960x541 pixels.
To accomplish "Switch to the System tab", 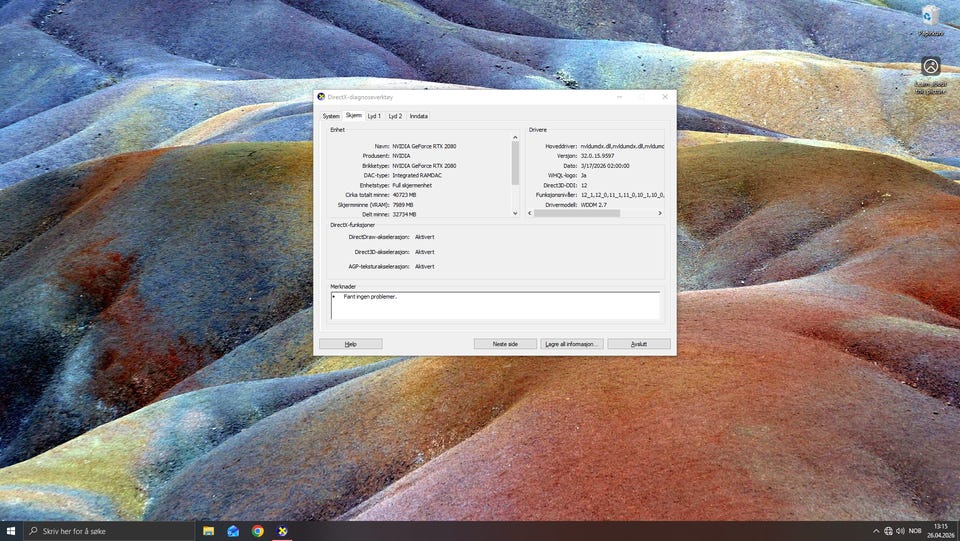I will click(x=331, y=116).
